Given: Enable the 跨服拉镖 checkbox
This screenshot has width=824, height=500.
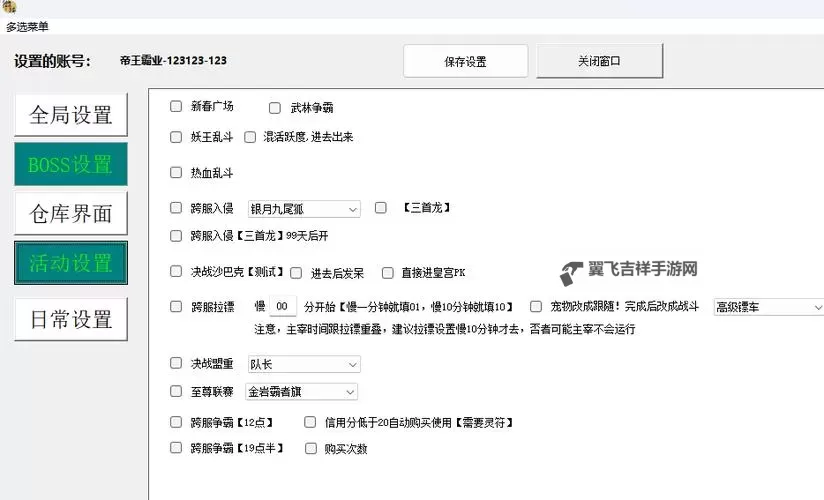Looking at the screenshot, I should (x=176, y=307).
